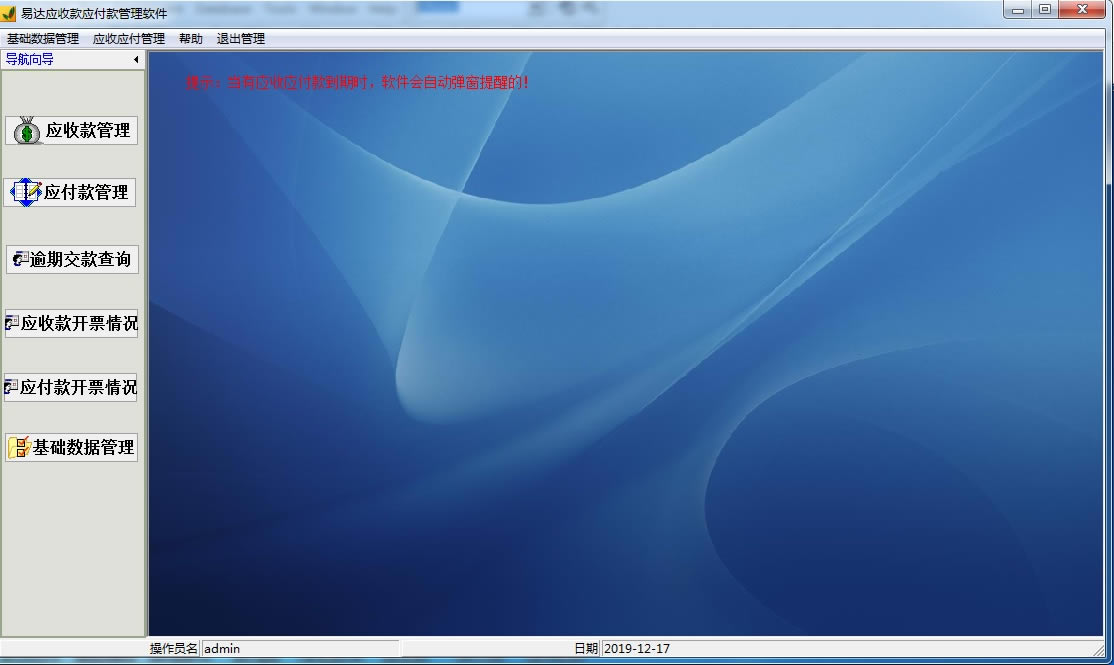The height and width of the screenshot is (665, 1114).
Task: Click the 日期 status bar label
Action: coord(586,649)
